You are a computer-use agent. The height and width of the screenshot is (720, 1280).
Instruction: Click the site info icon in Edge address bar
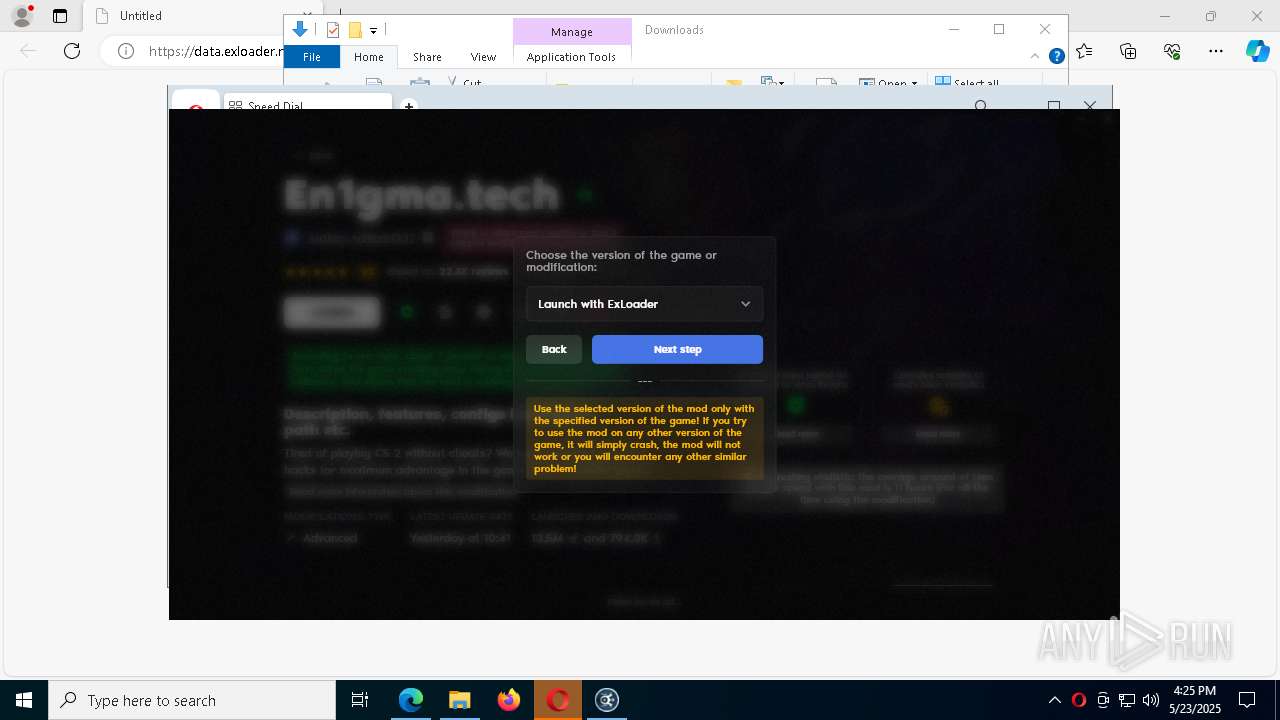point(126,51)
